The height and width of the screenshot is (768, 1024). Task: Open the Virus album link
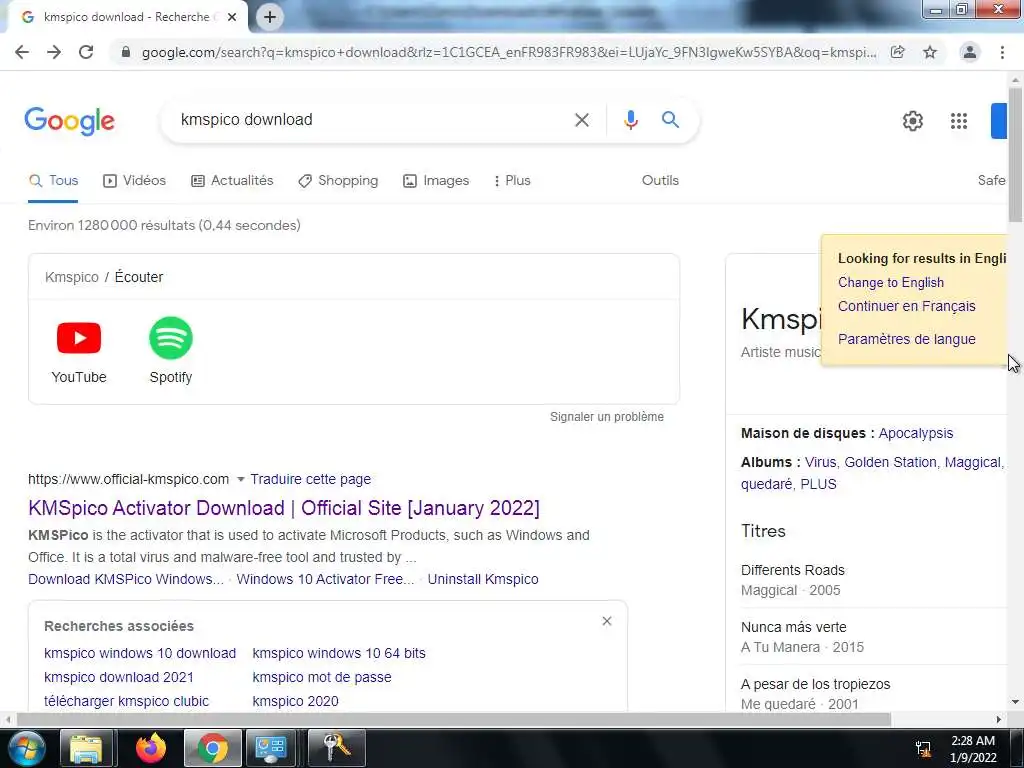pyautogui.click(x=820, y=462)
